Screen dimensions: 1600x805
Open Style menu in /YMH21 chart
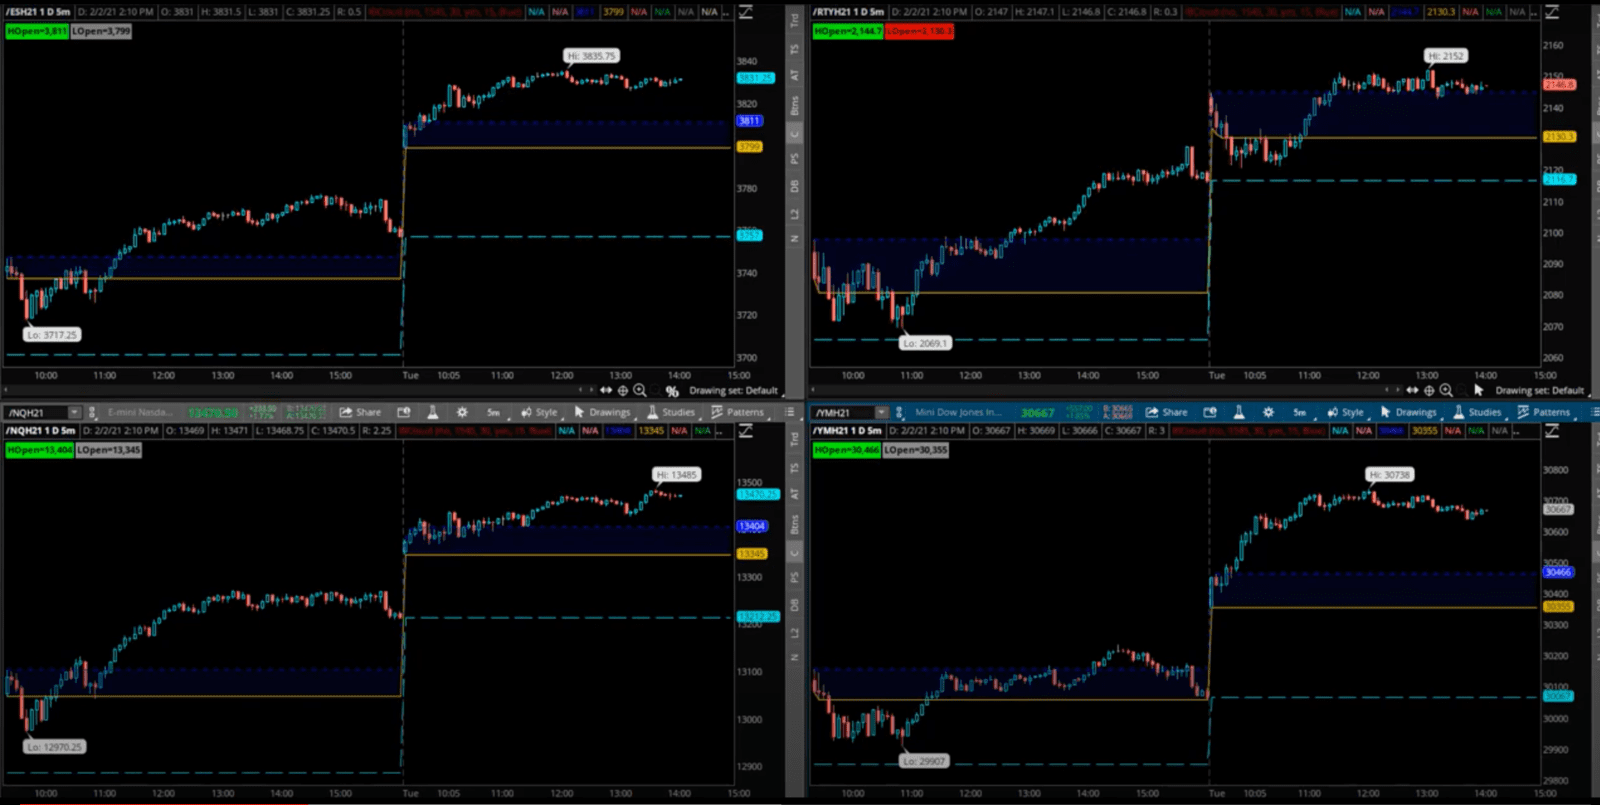click(x=1345, y=412)
